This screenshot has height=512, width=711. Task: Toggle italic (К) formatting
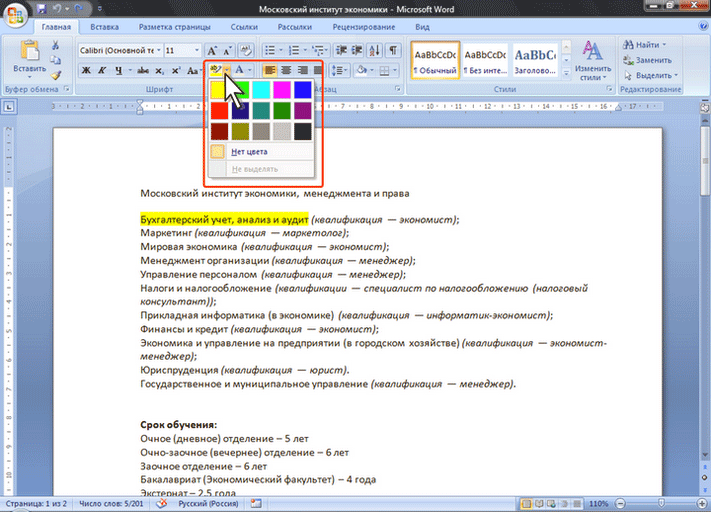tap(102, 71)
